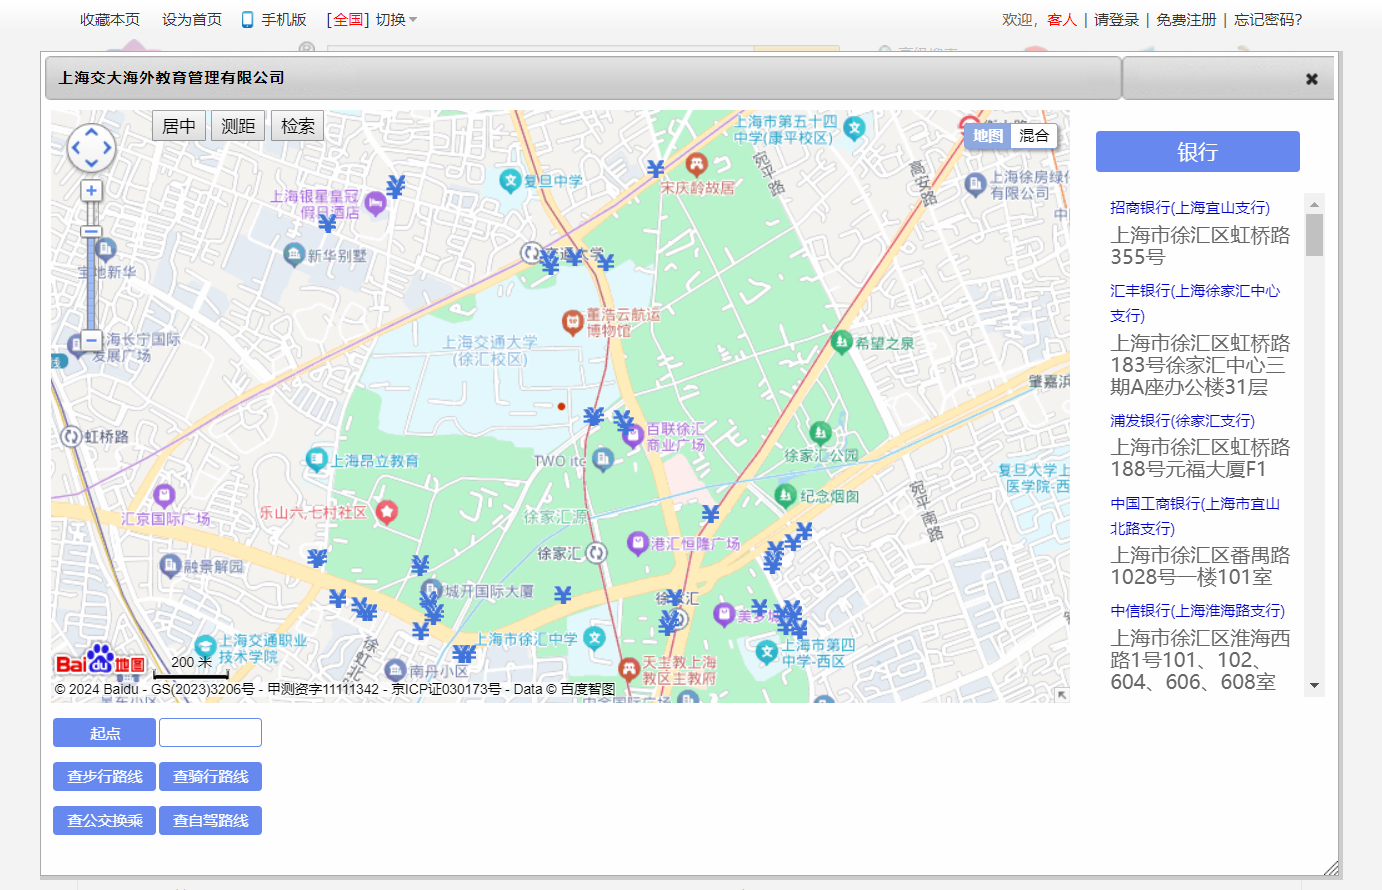
Task: Collapse the overview map corner arrow
Action: pos(1061,694)
